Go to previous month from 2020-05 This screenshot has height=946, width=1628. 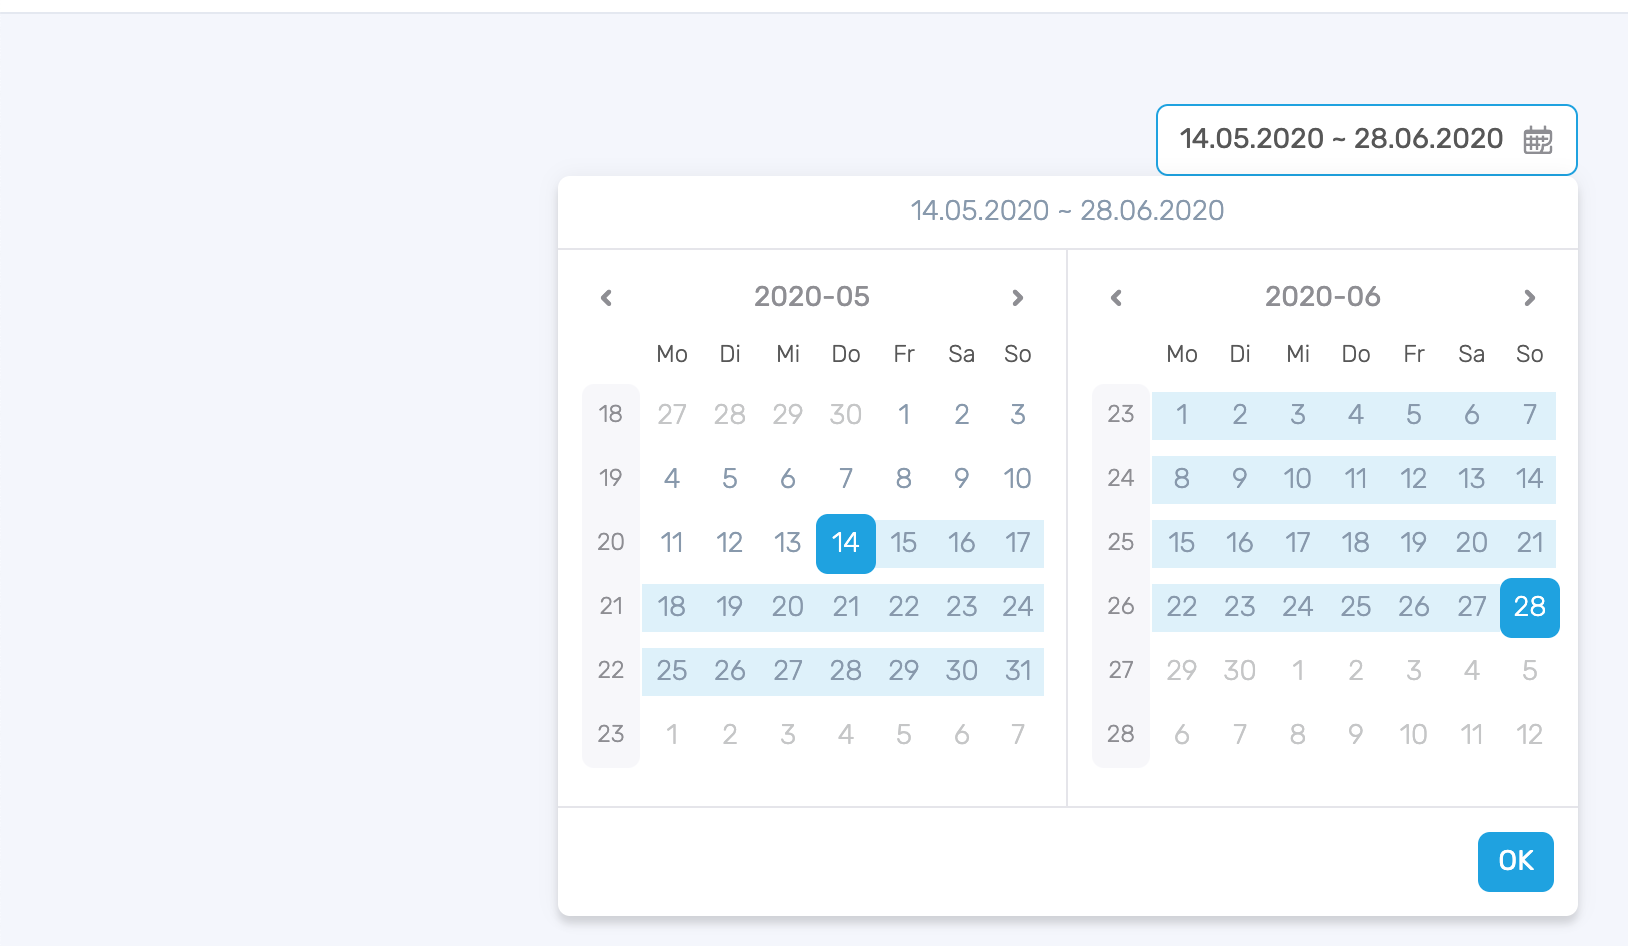[606, 298]
